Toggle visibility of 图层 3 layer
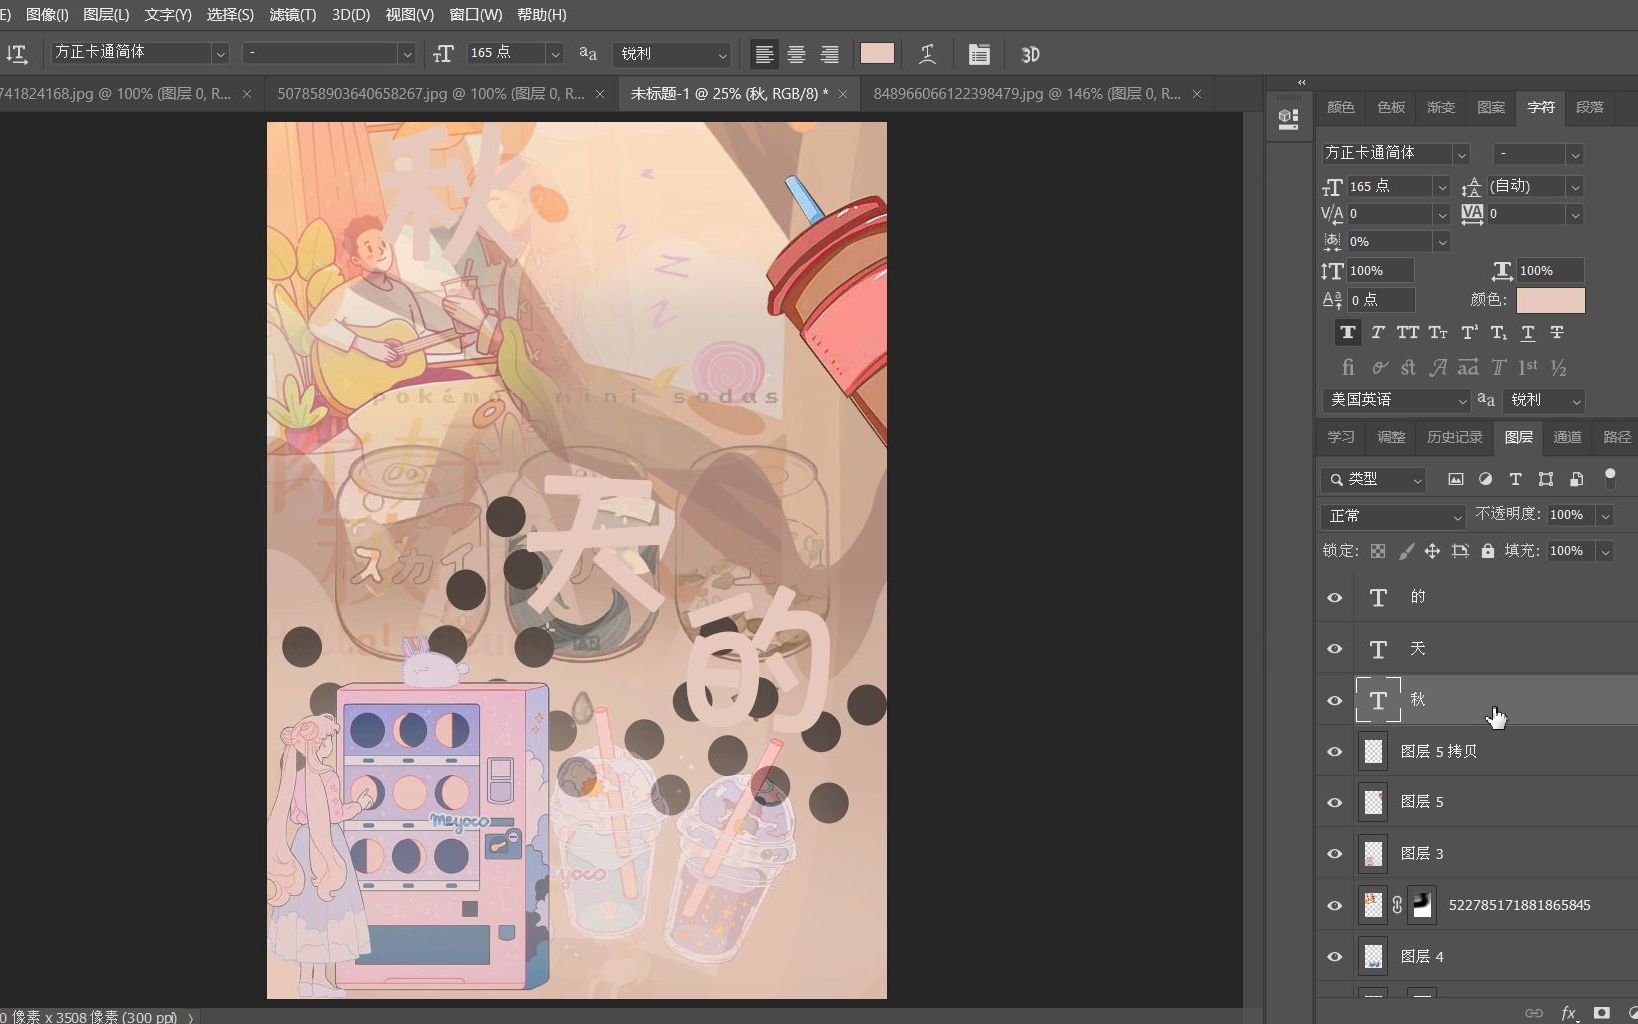 click(1335, 854)
